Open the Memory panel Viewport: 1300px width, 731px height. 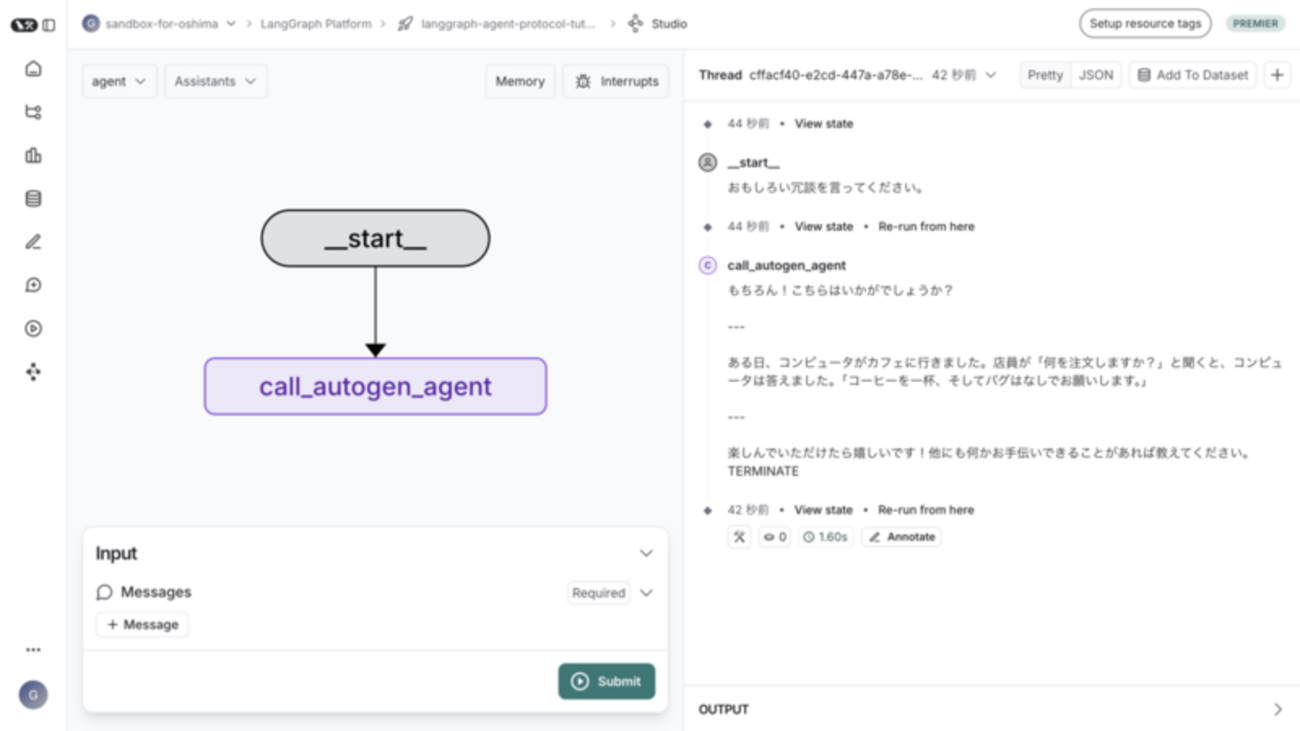point(520,81)
